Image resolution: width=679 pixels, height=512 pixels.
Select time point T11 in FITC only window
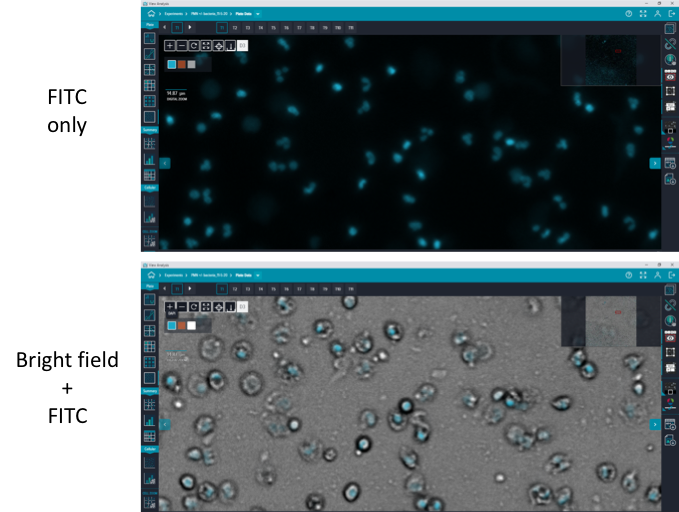click(351, 28)
